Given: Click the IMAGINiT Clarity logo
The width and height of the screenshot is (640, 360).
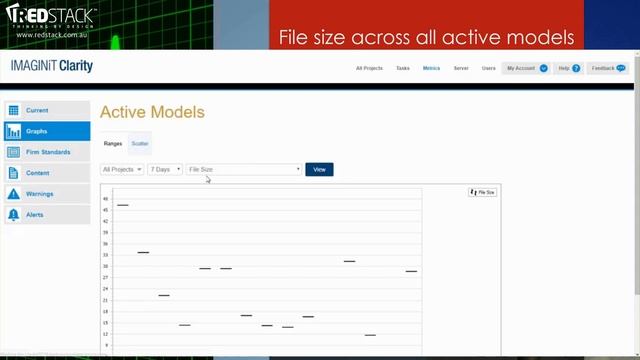Looking at the screenshot, I should (52, 66).
